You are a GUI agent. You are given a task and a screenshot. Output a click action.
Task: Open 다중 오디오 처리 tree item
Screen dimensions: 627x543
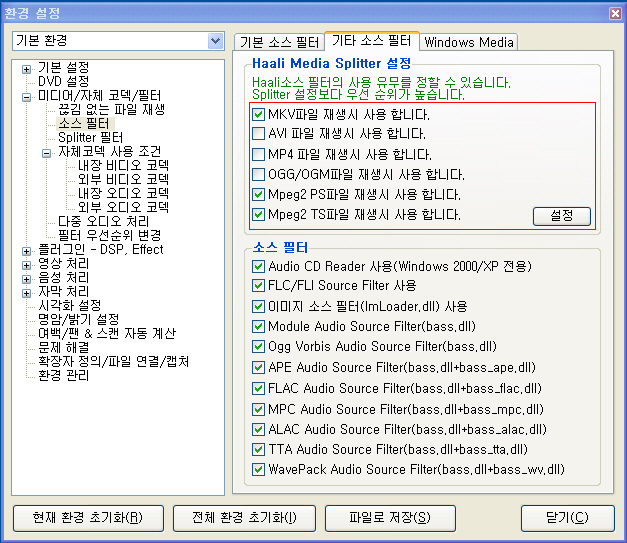point(104,221)
